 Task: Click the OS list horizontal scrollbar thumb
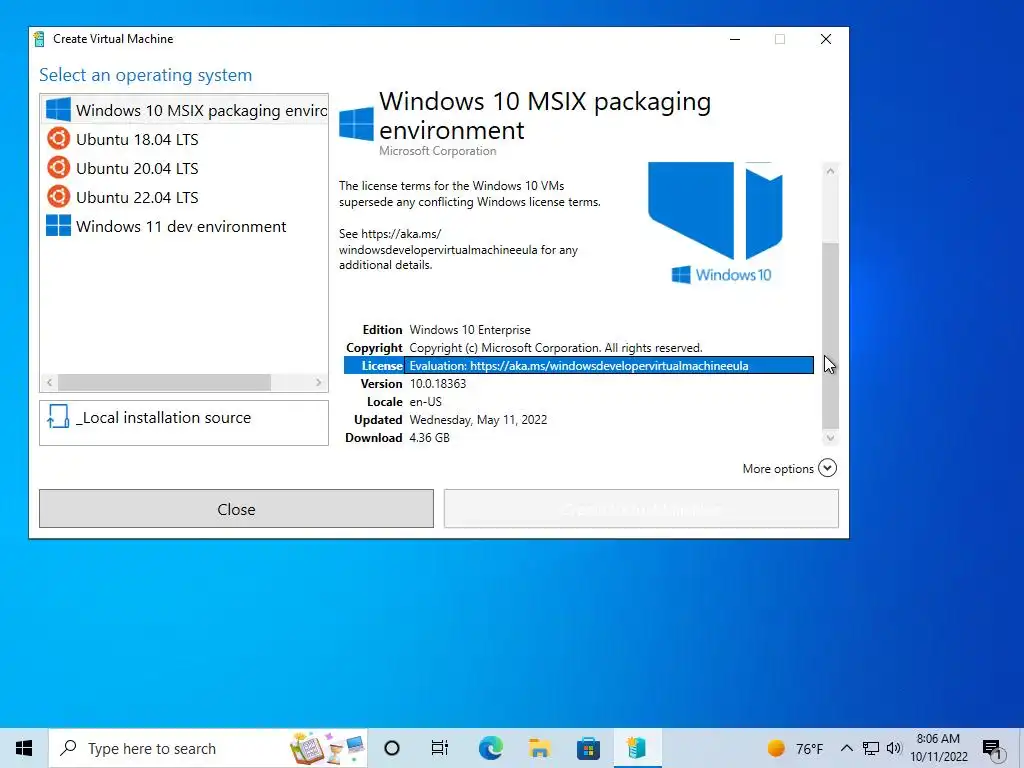click(x=165, y=382)
